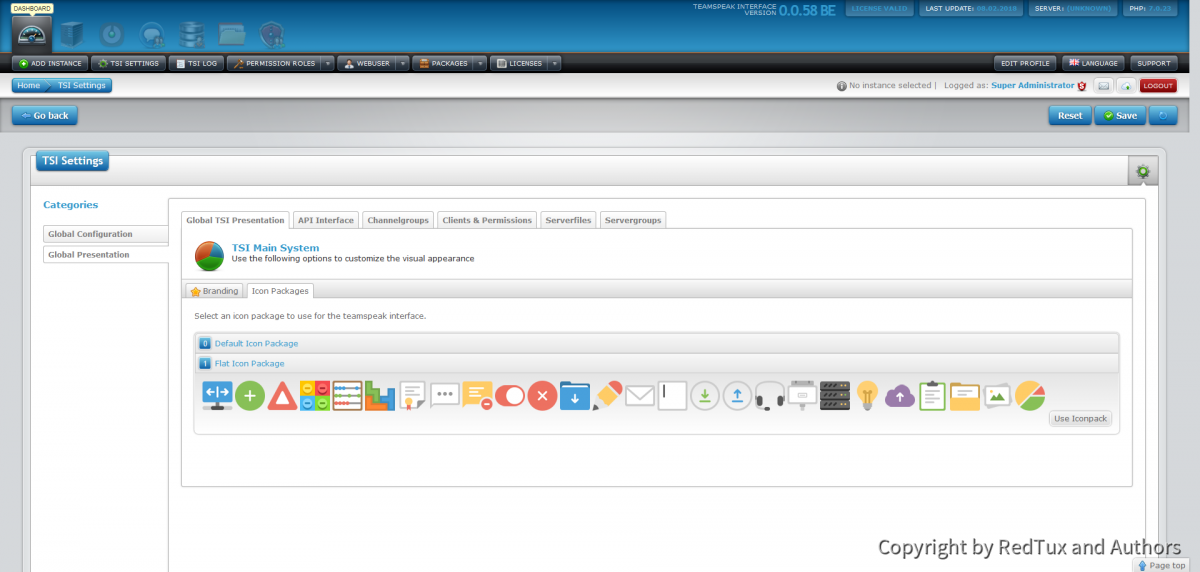Select the round power dial header icon
1200x572 pixels.
click(x=112, y=35)
